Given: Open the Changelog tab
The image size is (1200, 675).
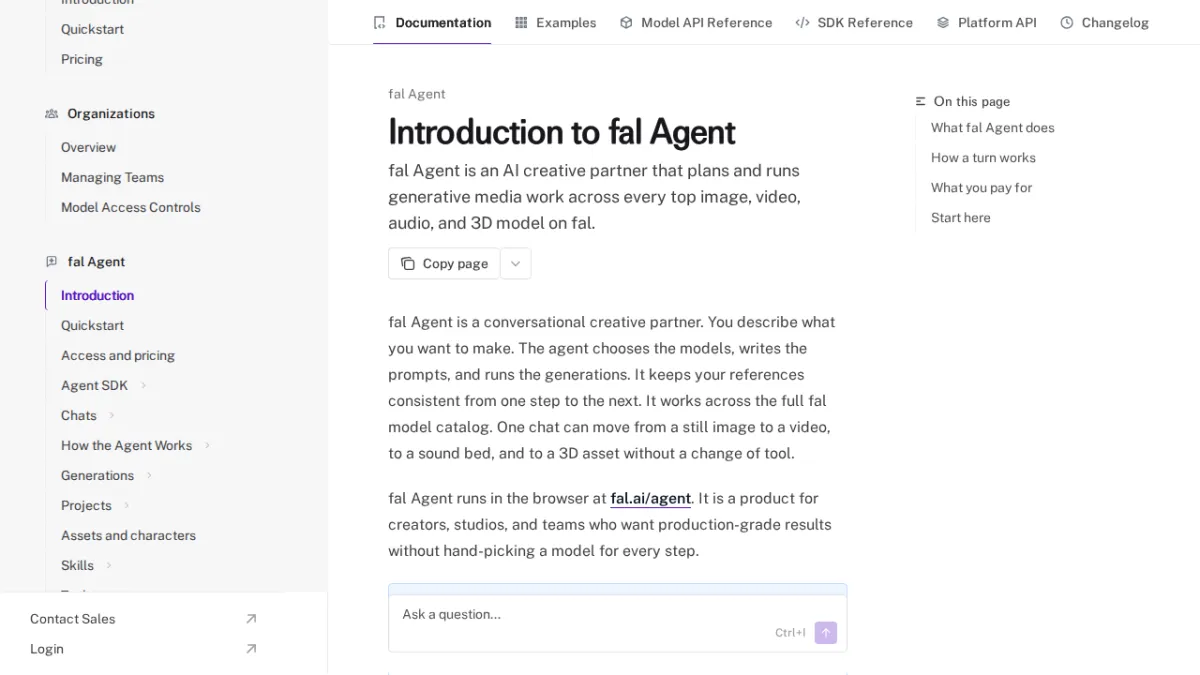Looking at the screenshot, I should coord(1104,22).
